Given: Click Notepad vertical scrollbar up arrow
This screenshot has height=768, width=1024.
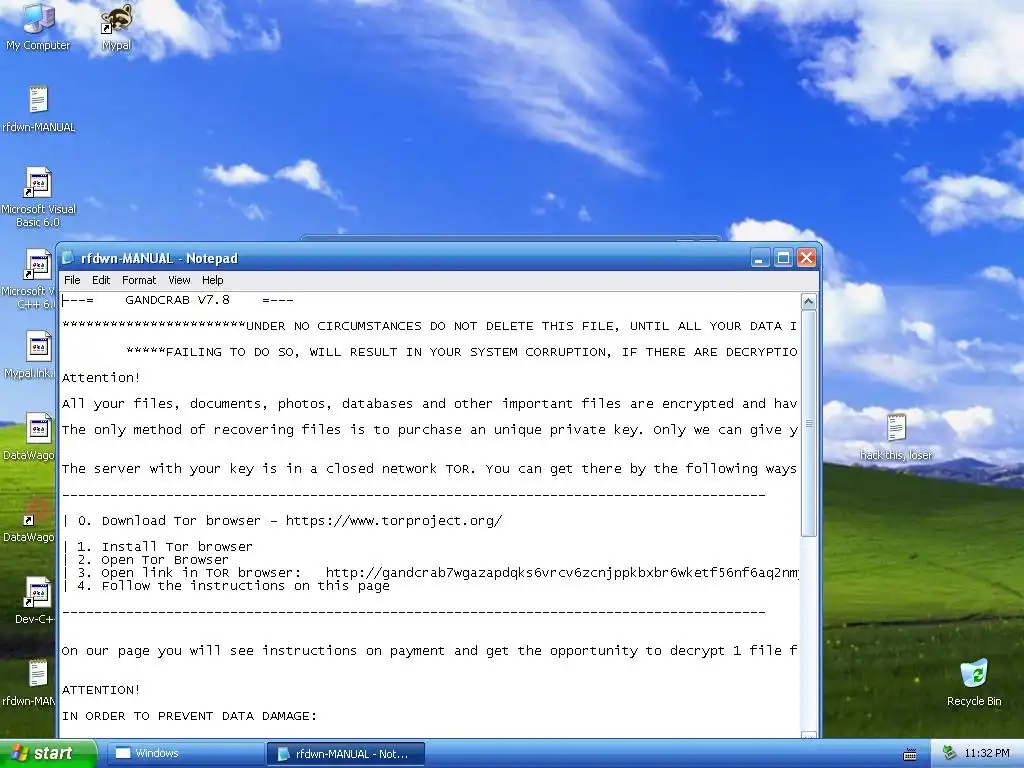Looking at the screenshot, I should [808, 302].
